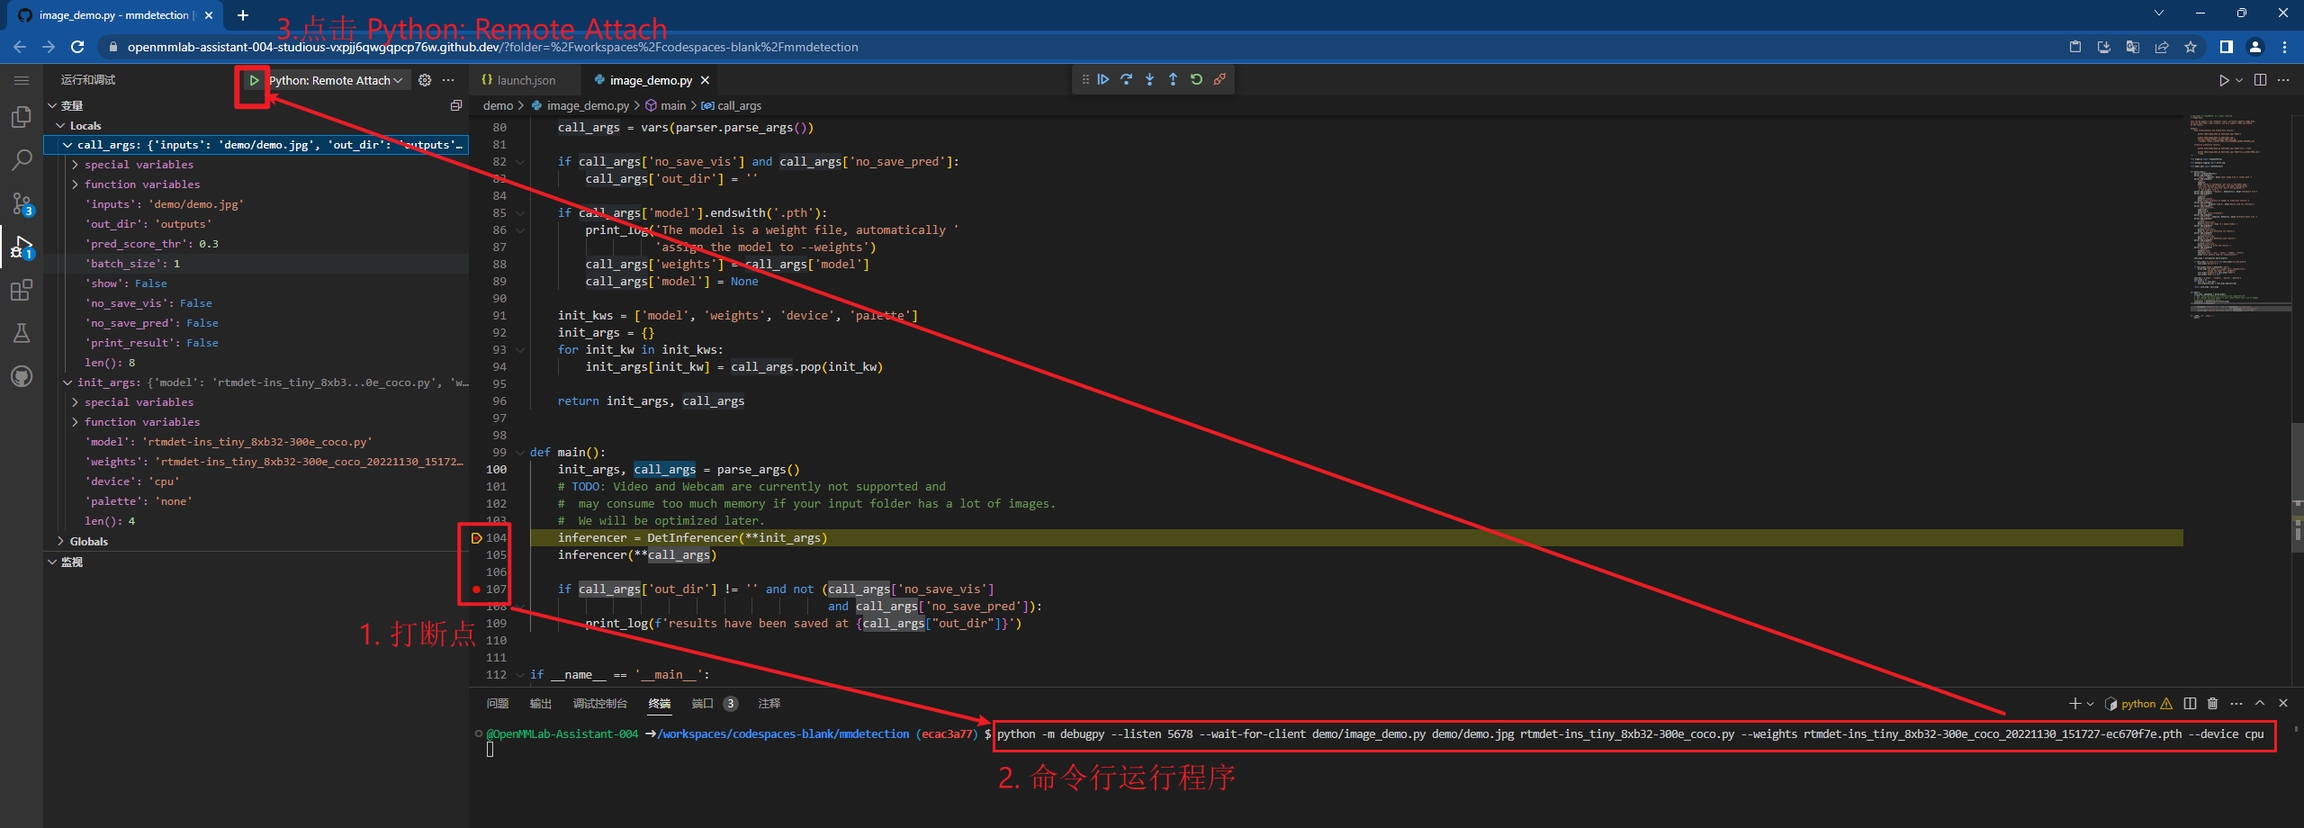This screenshot has height=828, width=2304.
Task: Click the Step Into debug icon
Action: (x=1150, y=80)
